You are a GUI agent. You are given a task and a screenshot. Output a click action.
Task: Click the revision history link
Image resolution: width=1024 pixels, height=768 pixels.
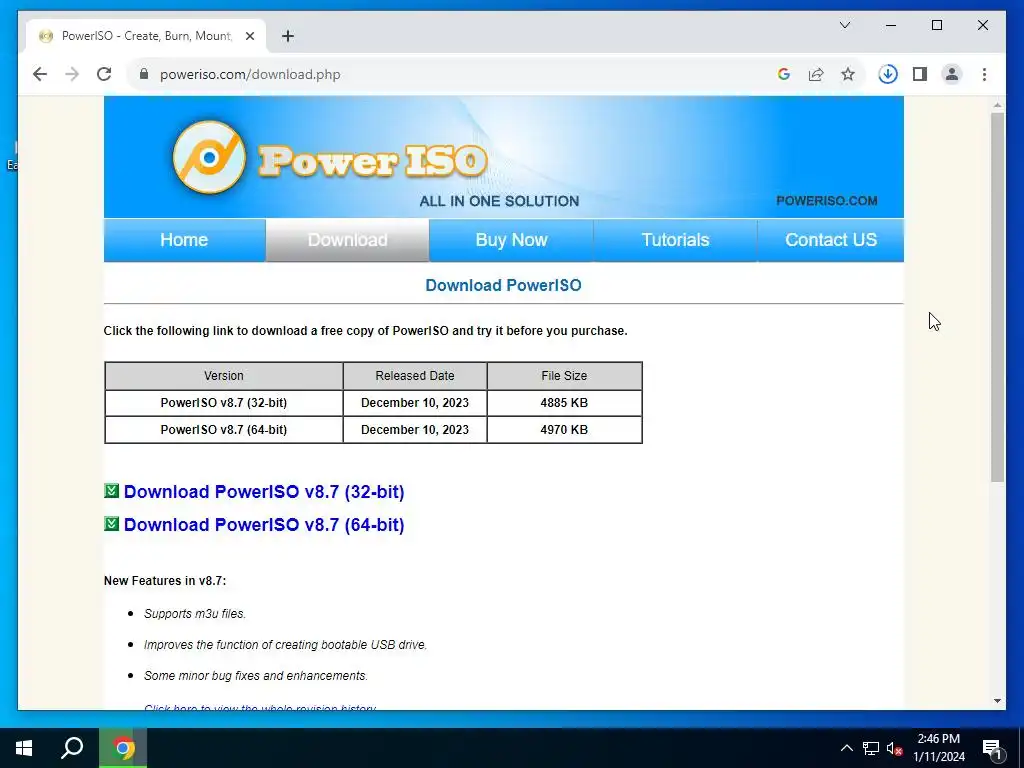tap(260, 708)
